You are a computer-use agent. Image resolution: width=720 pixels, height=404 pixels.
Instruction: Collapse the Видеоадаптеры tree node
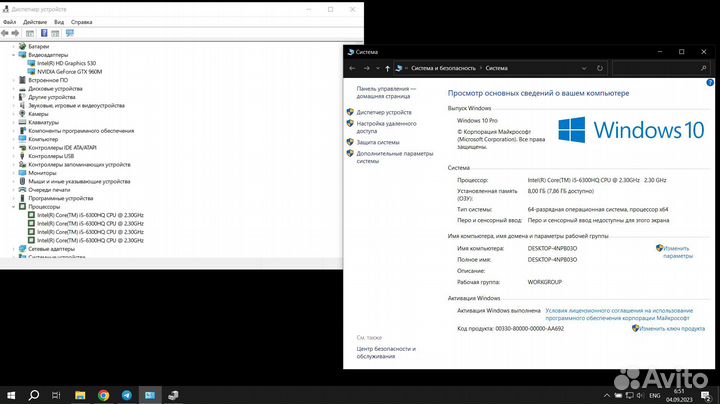pos(13,55)
